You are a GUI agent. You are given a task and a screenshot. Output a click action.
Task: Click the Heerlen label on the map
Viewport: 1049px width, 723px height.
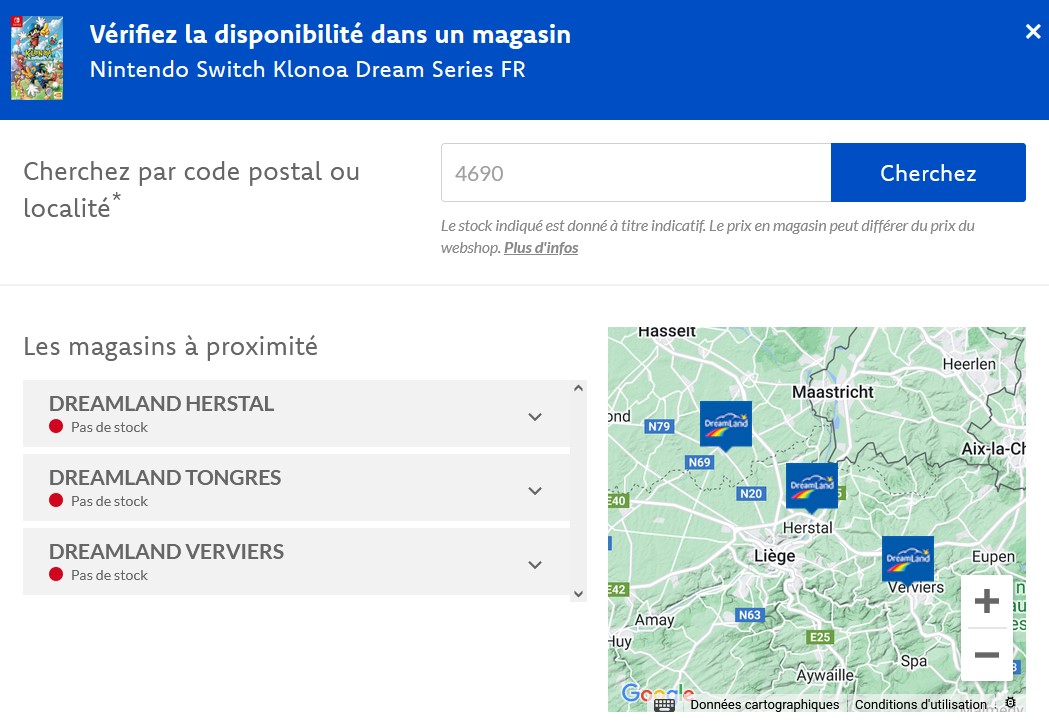[x=969, y=365]
